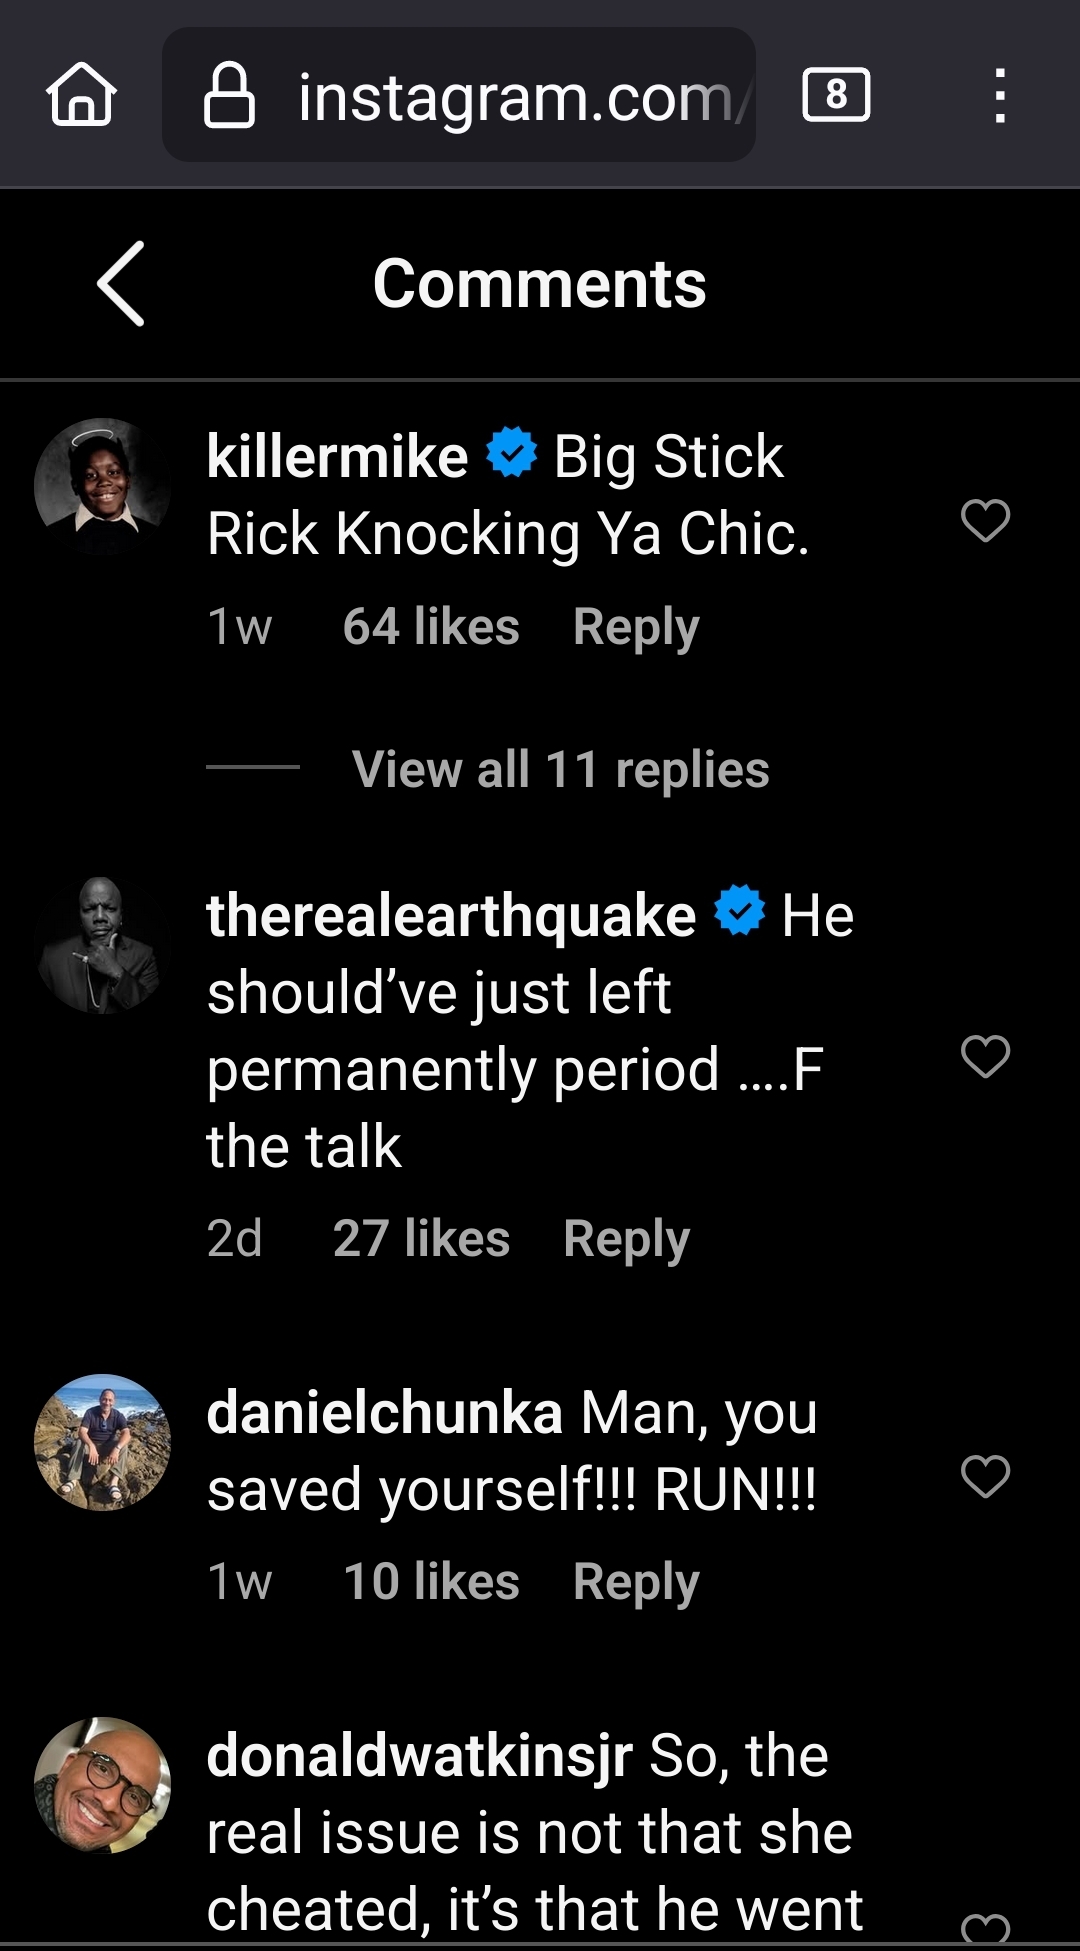Open therealearthquake's profile picture
1080x1951 pixels.
[102, 945]
